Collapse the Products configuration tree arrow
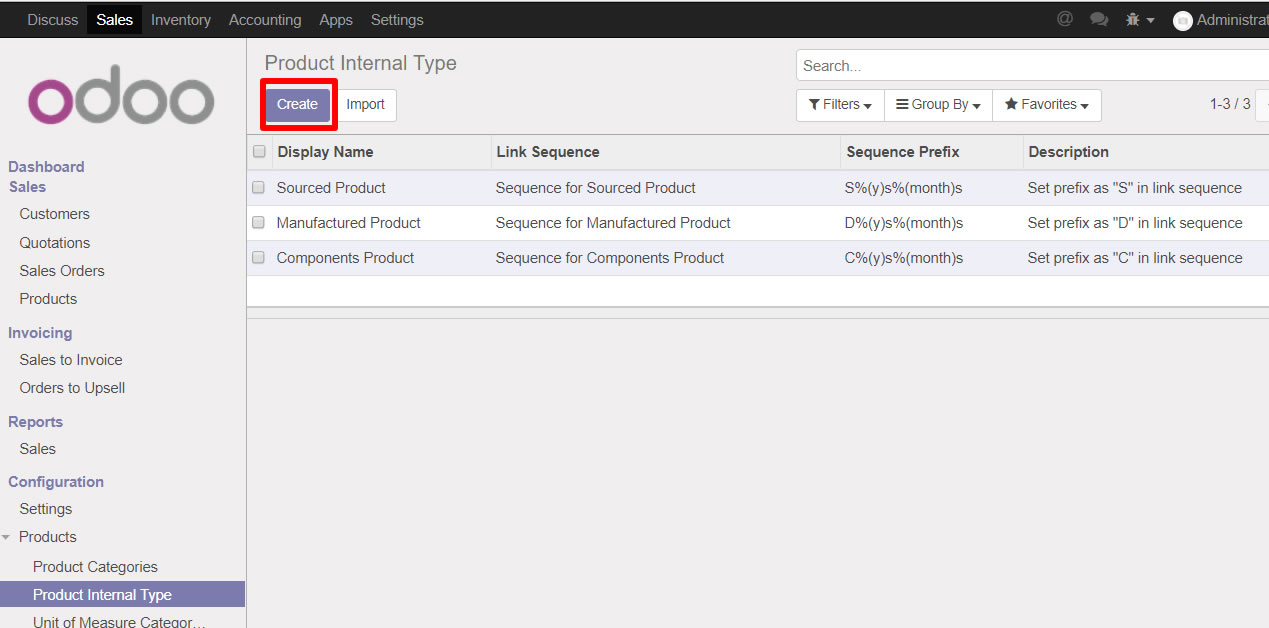Viewport: 1269px width, 628px height. click(x=7, y=538)
